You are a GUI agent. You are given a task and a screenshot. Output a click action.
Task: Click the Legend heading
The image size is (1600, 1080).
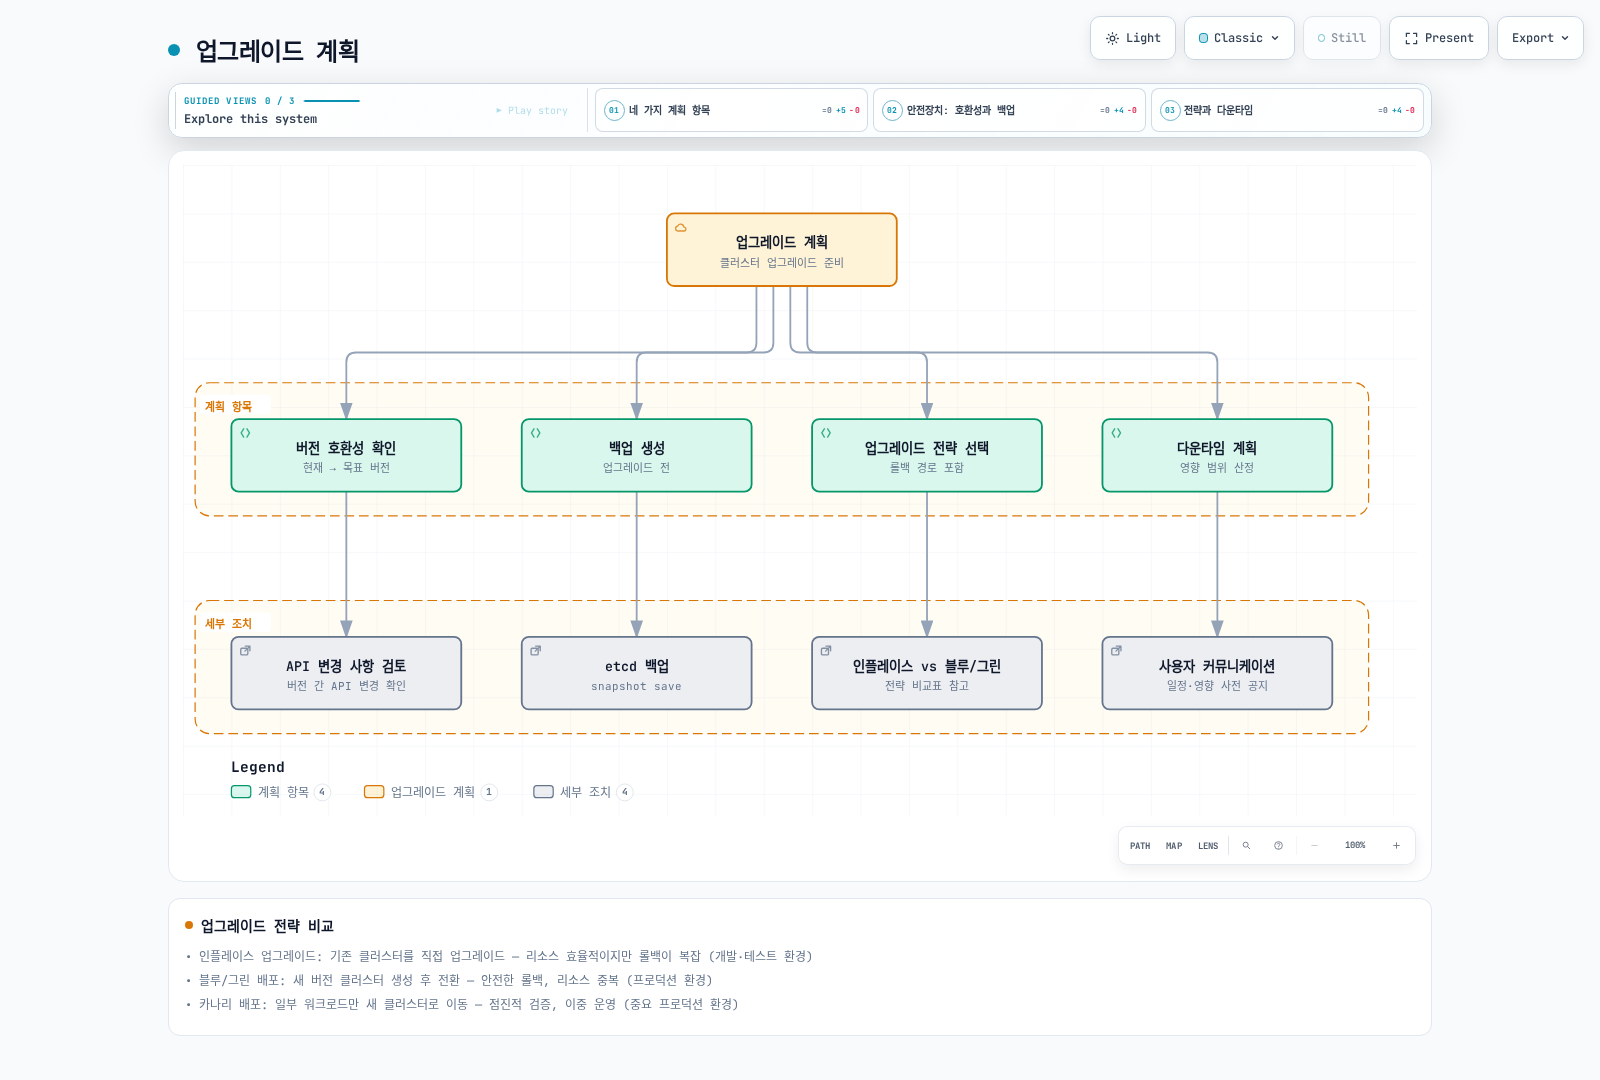(x=258, y=767)
